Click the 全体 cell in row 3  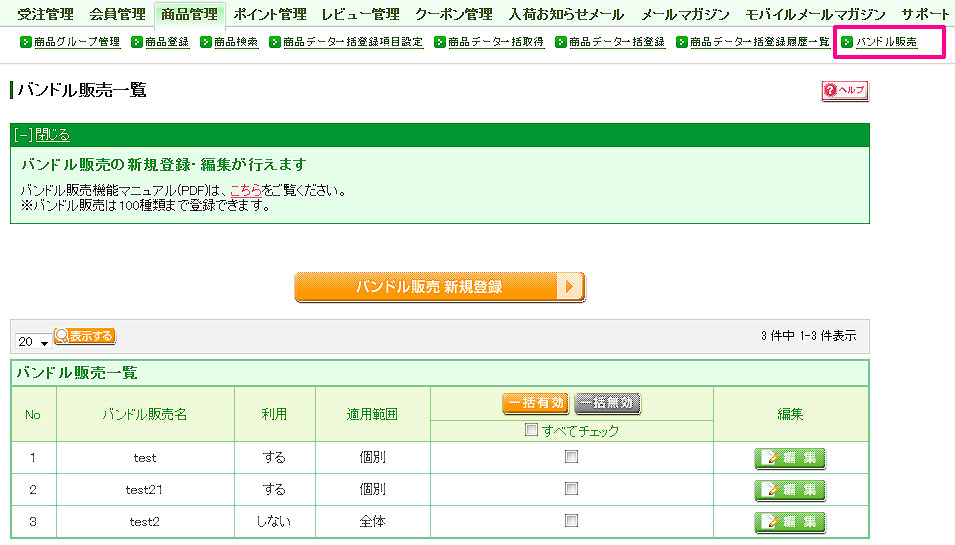coord(372,522)
